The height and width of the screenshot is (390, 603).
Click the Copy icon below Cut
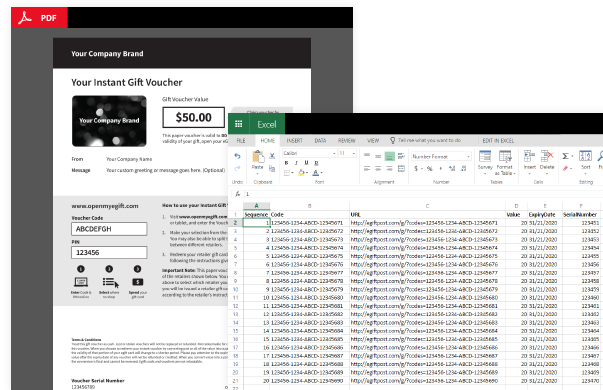pyautogui.click(x=272, y=168)
